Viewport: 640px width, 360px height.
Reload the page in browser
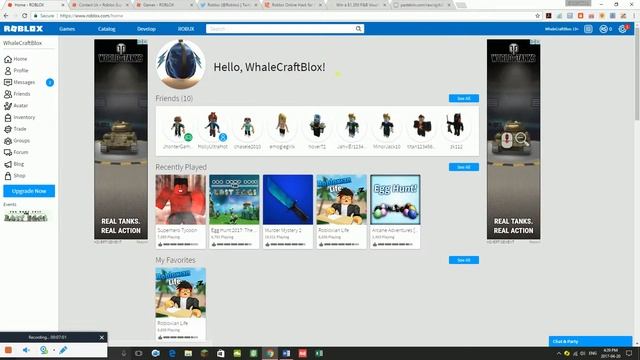(24, 16)
